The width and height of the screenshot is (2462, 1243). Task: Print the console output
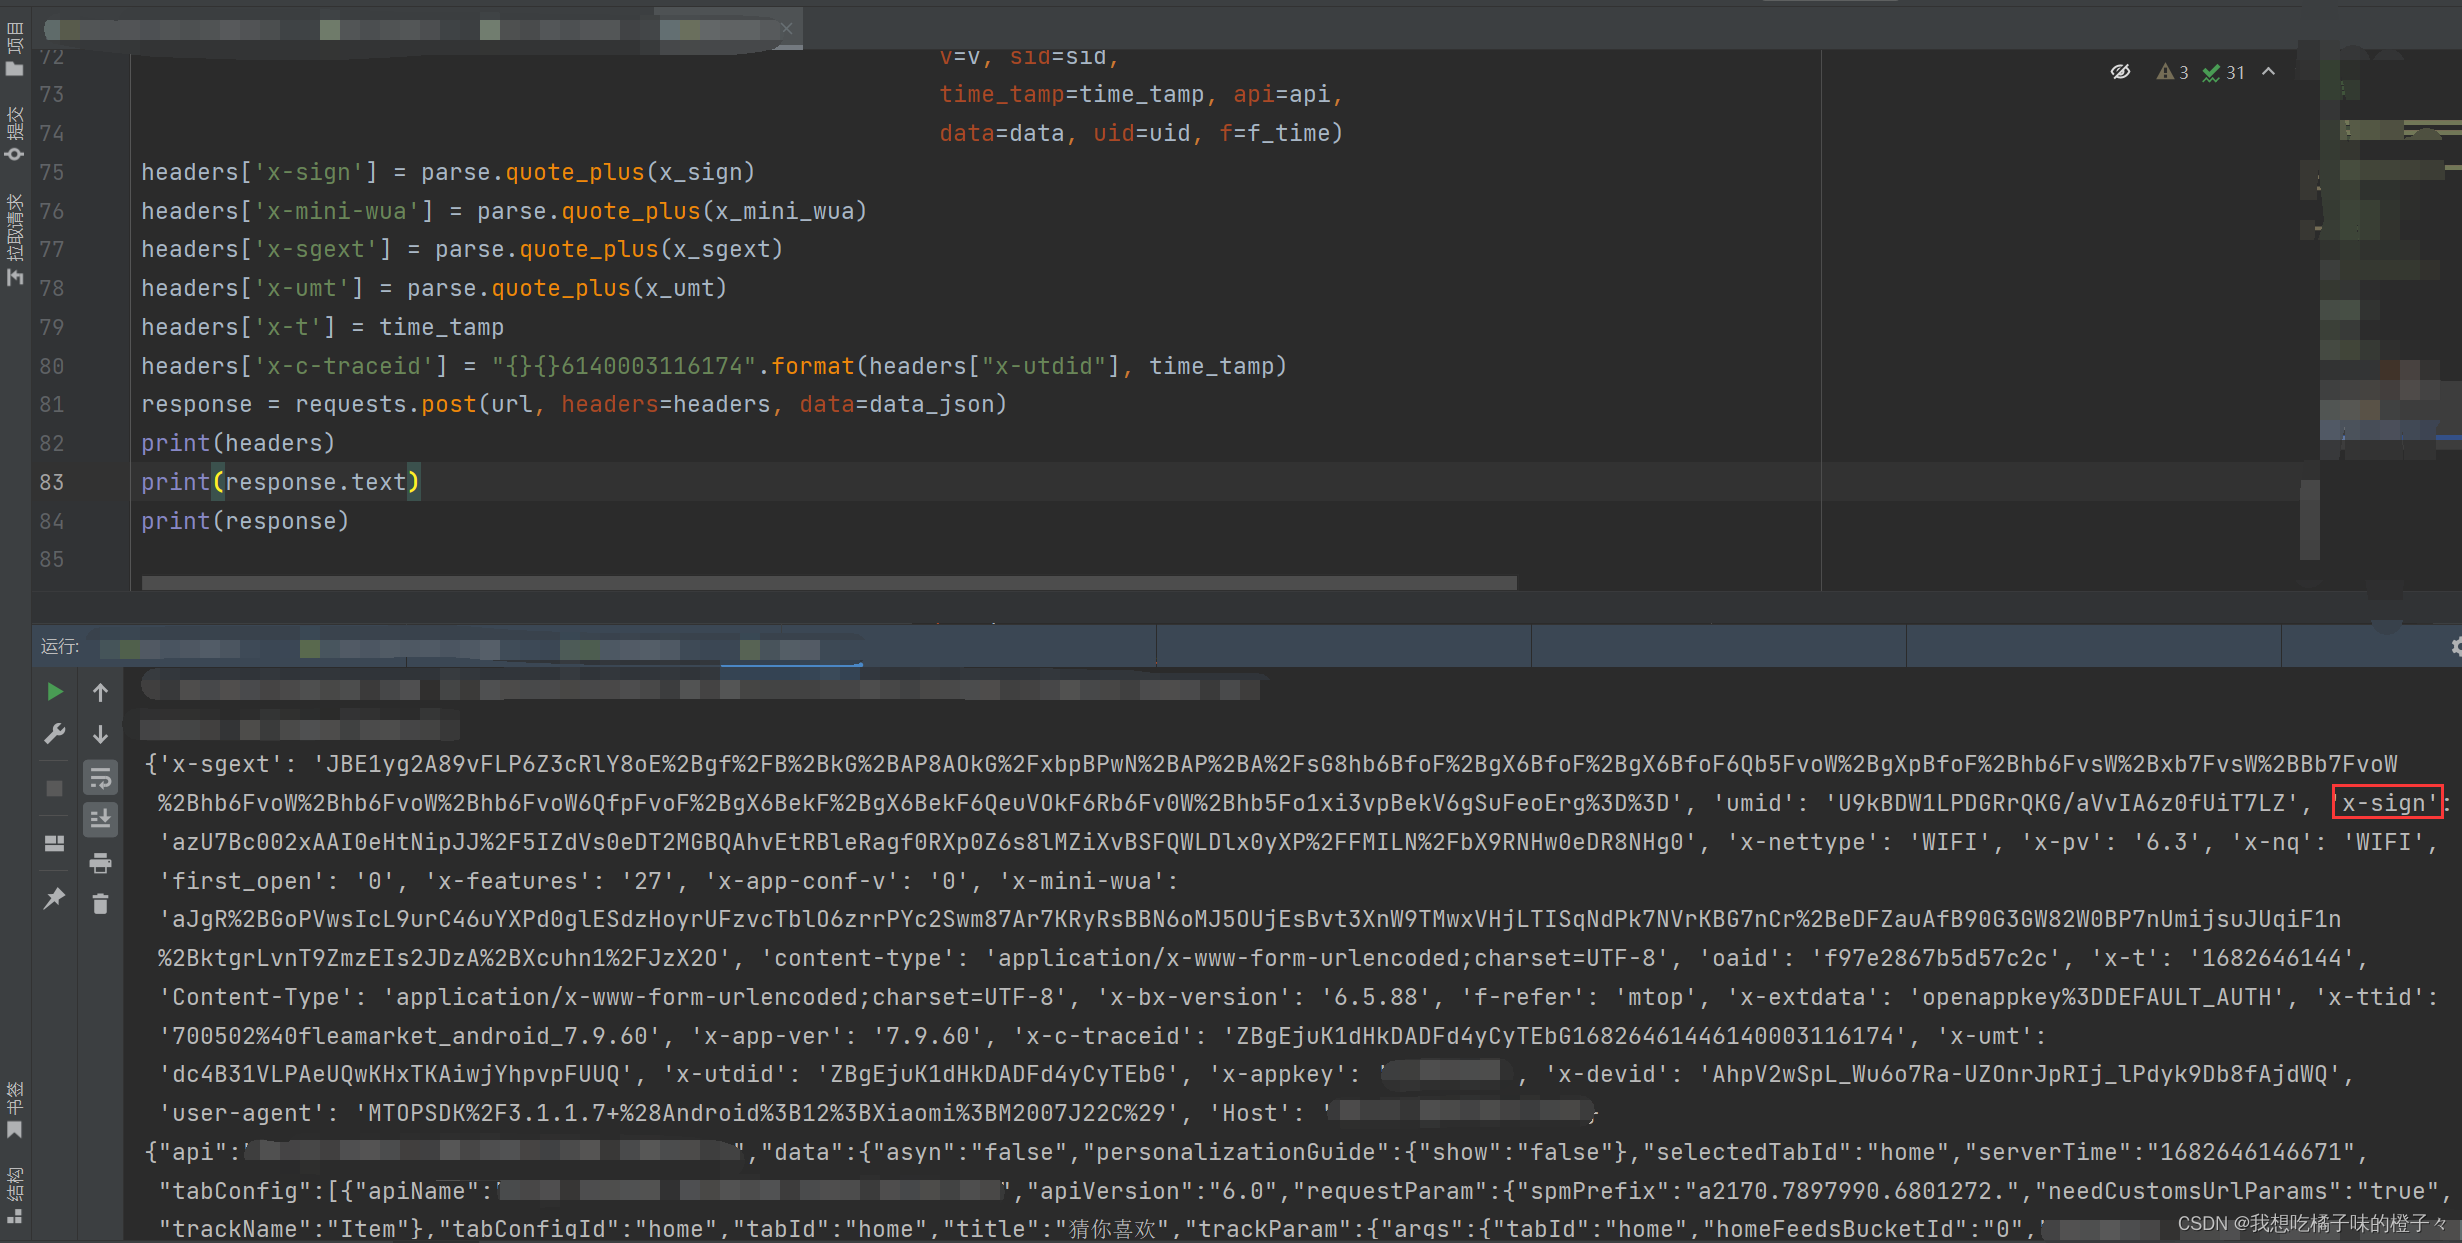(x=100, y=862)
